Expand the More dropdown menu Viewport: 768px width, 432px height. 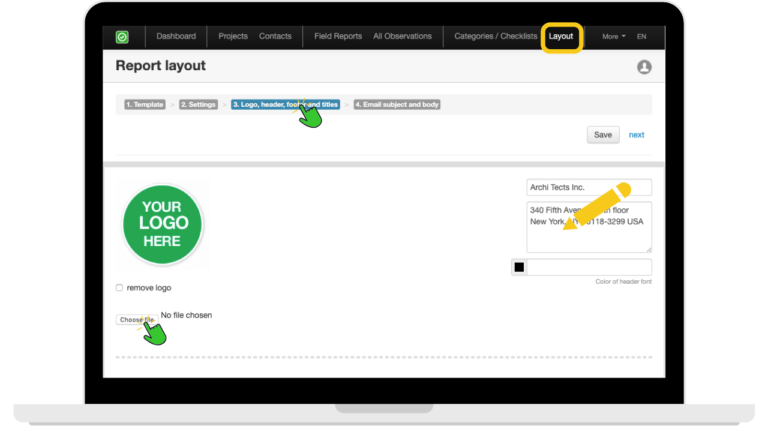pyautogui.click(x=613, y=36)
